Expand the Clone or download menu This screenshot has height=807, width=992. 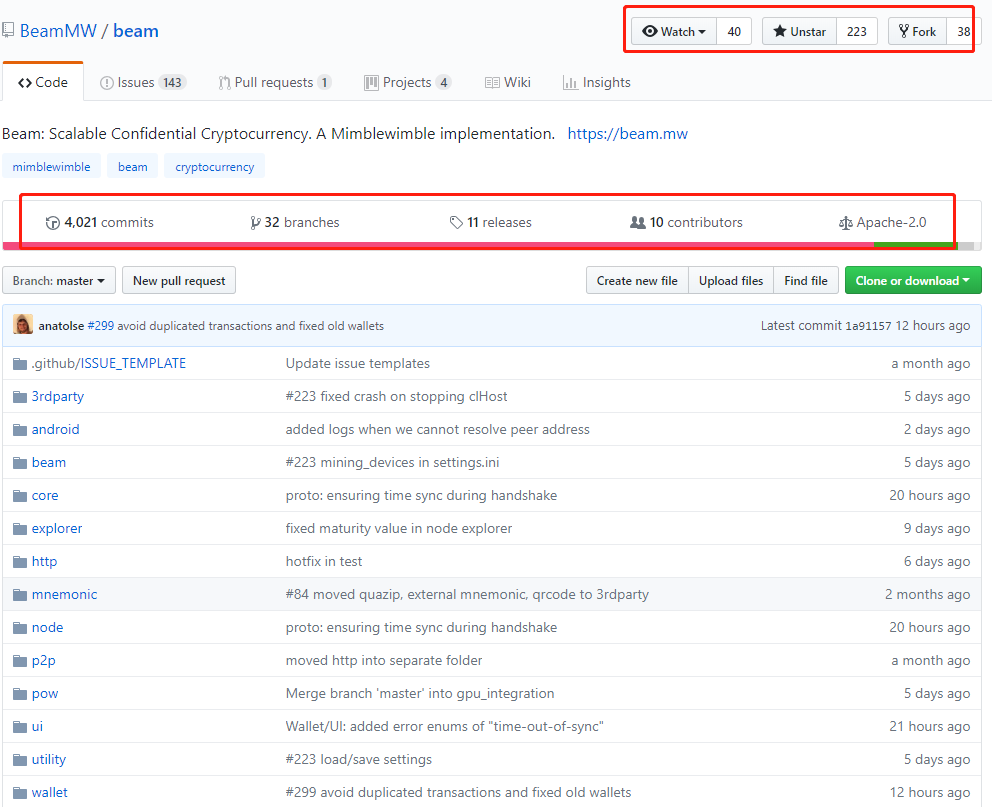click(913, 281)
